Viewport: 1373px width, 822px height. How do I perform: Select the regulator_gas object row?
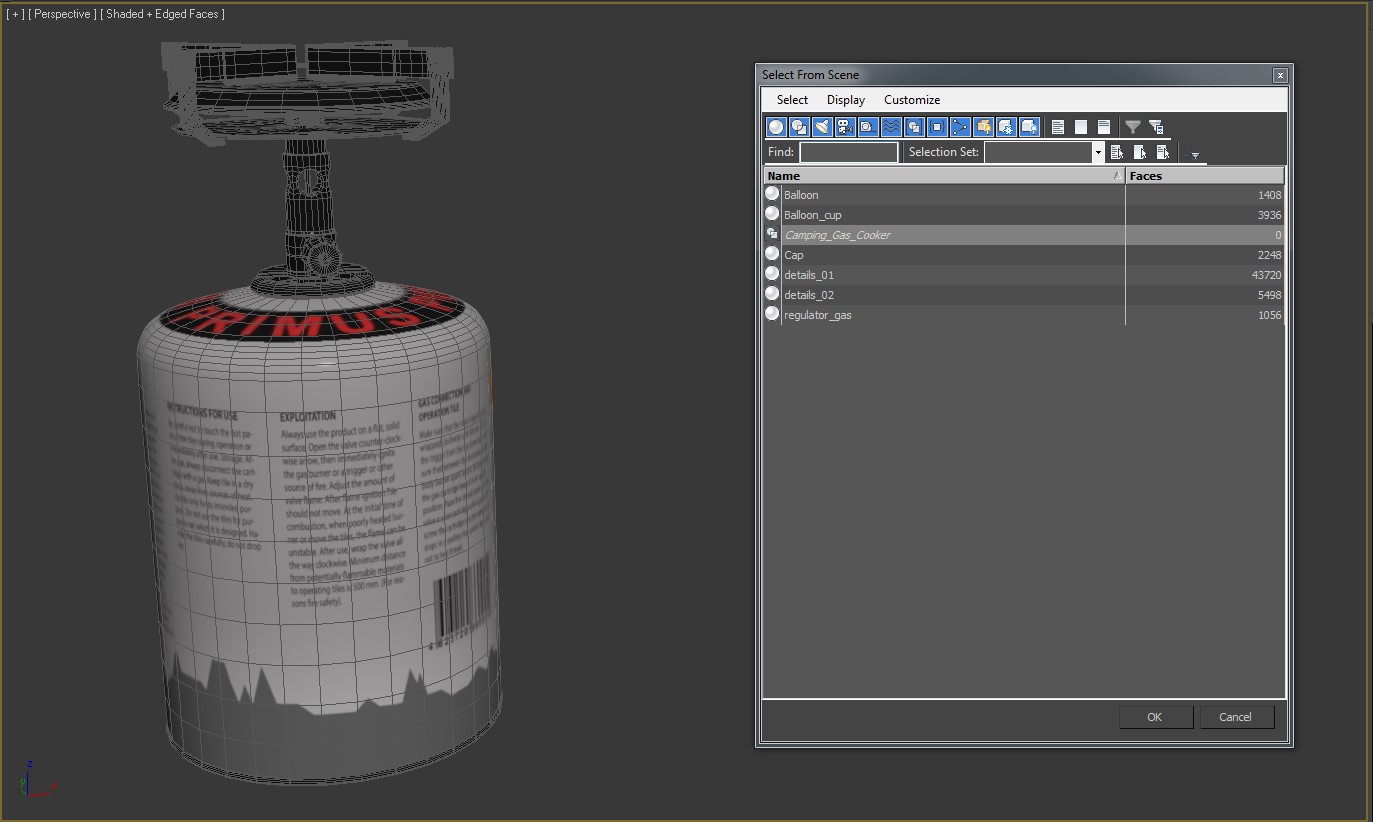coord(1024,315)
